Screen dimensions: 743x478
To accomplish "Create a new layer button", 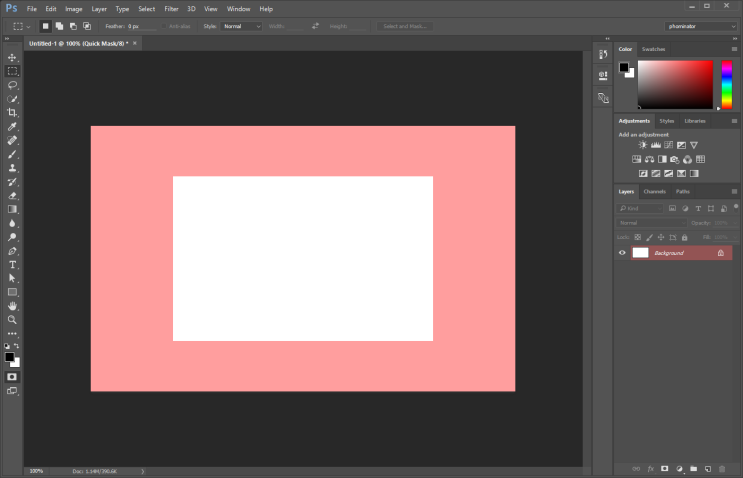I will (707, 469).
